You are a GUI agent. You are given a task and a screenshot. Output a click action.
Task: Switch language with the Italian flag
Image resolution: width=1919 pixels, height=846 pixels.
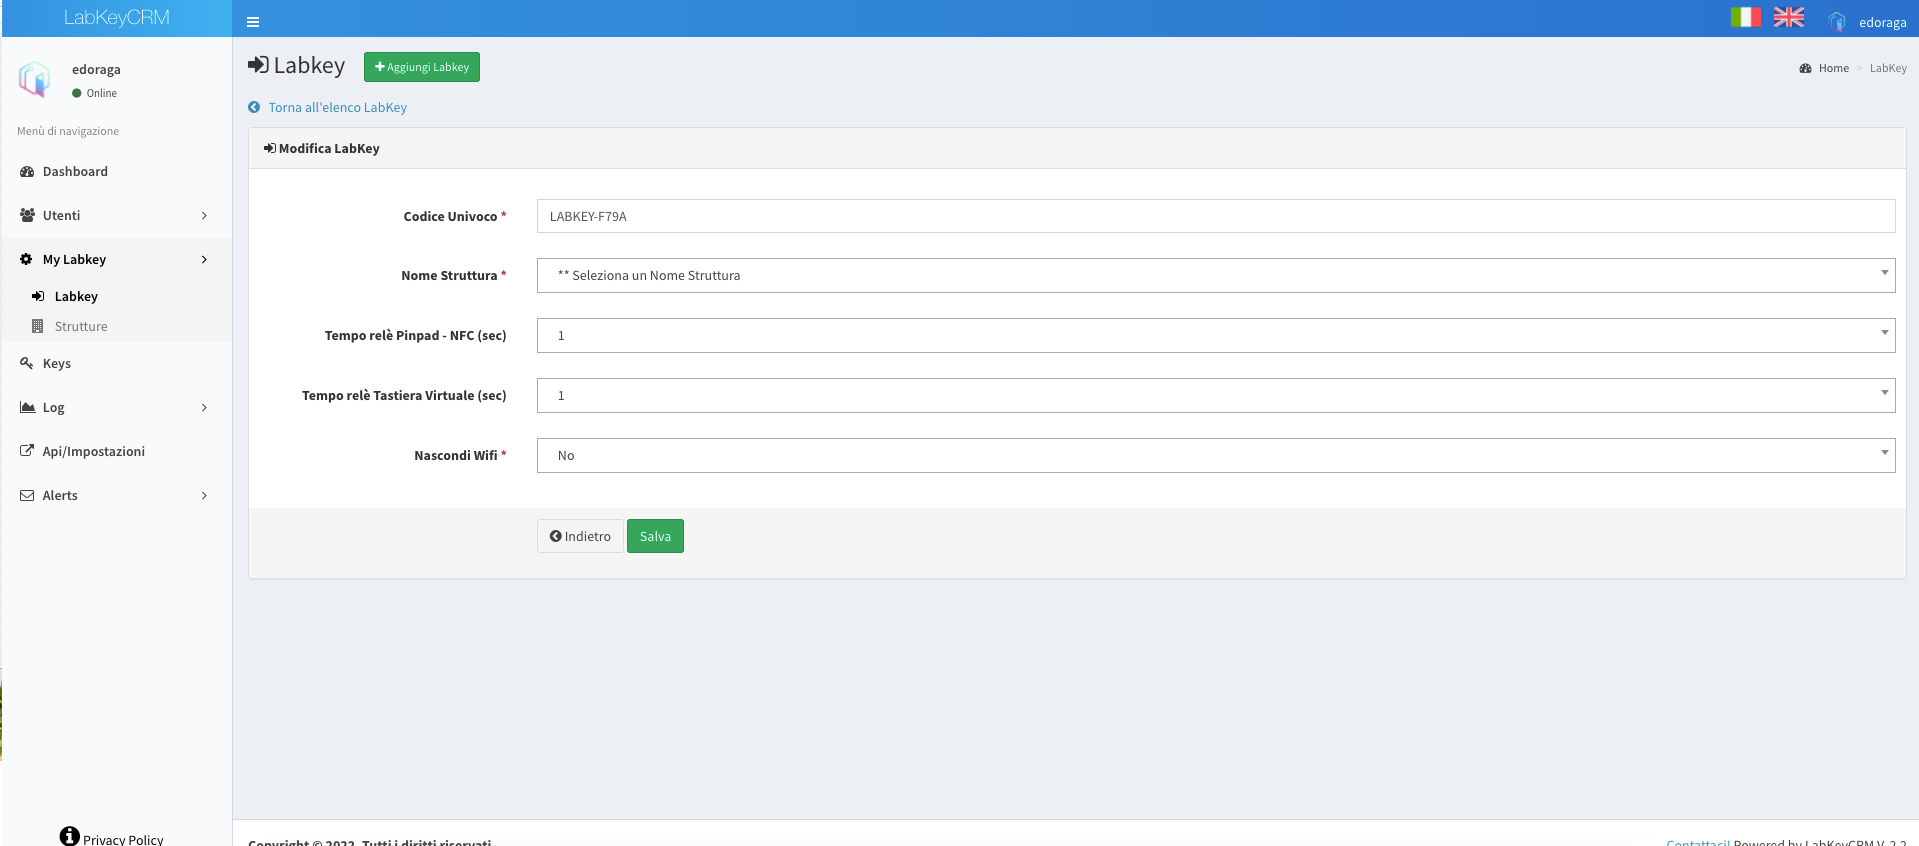1745,18
